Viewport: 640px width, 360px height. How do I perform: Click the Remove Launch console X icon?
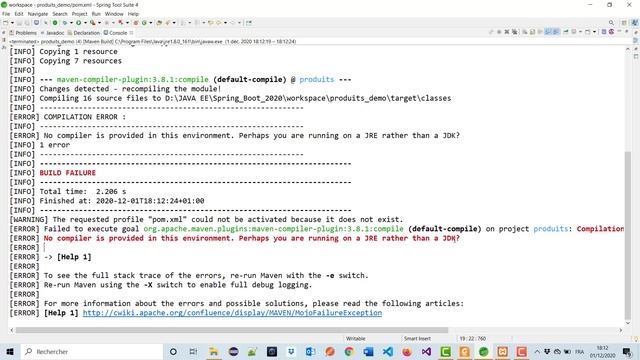pos(507,32)
